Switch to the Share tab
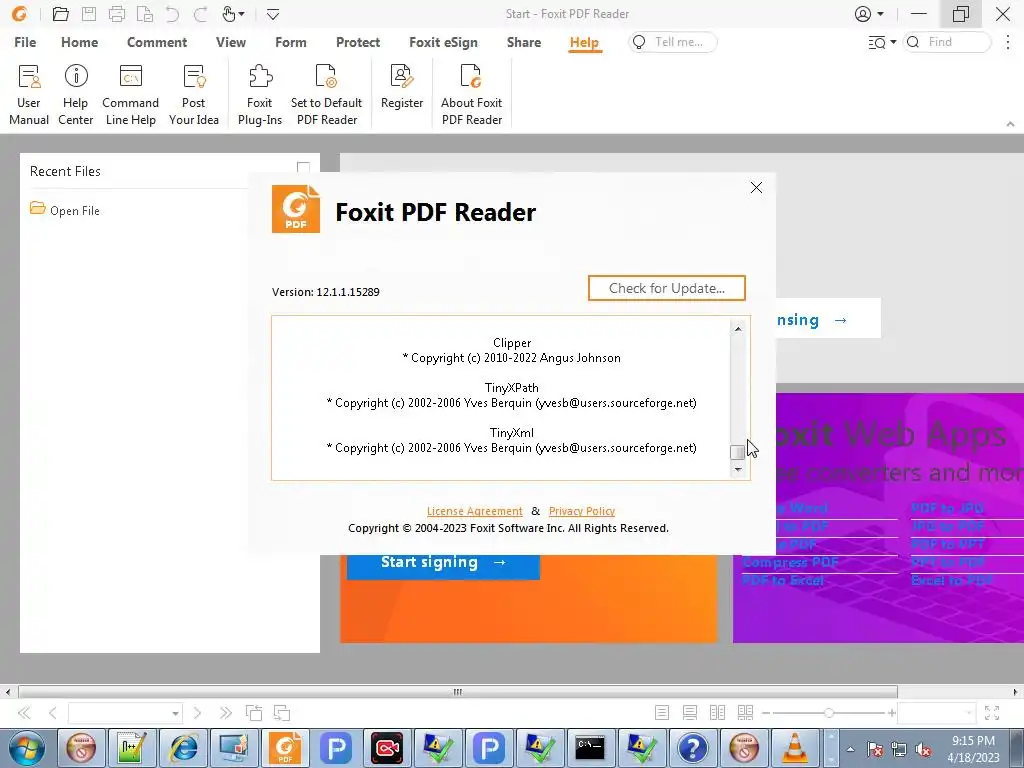This screenshot has height=768, width=1024. coord(524,42)
